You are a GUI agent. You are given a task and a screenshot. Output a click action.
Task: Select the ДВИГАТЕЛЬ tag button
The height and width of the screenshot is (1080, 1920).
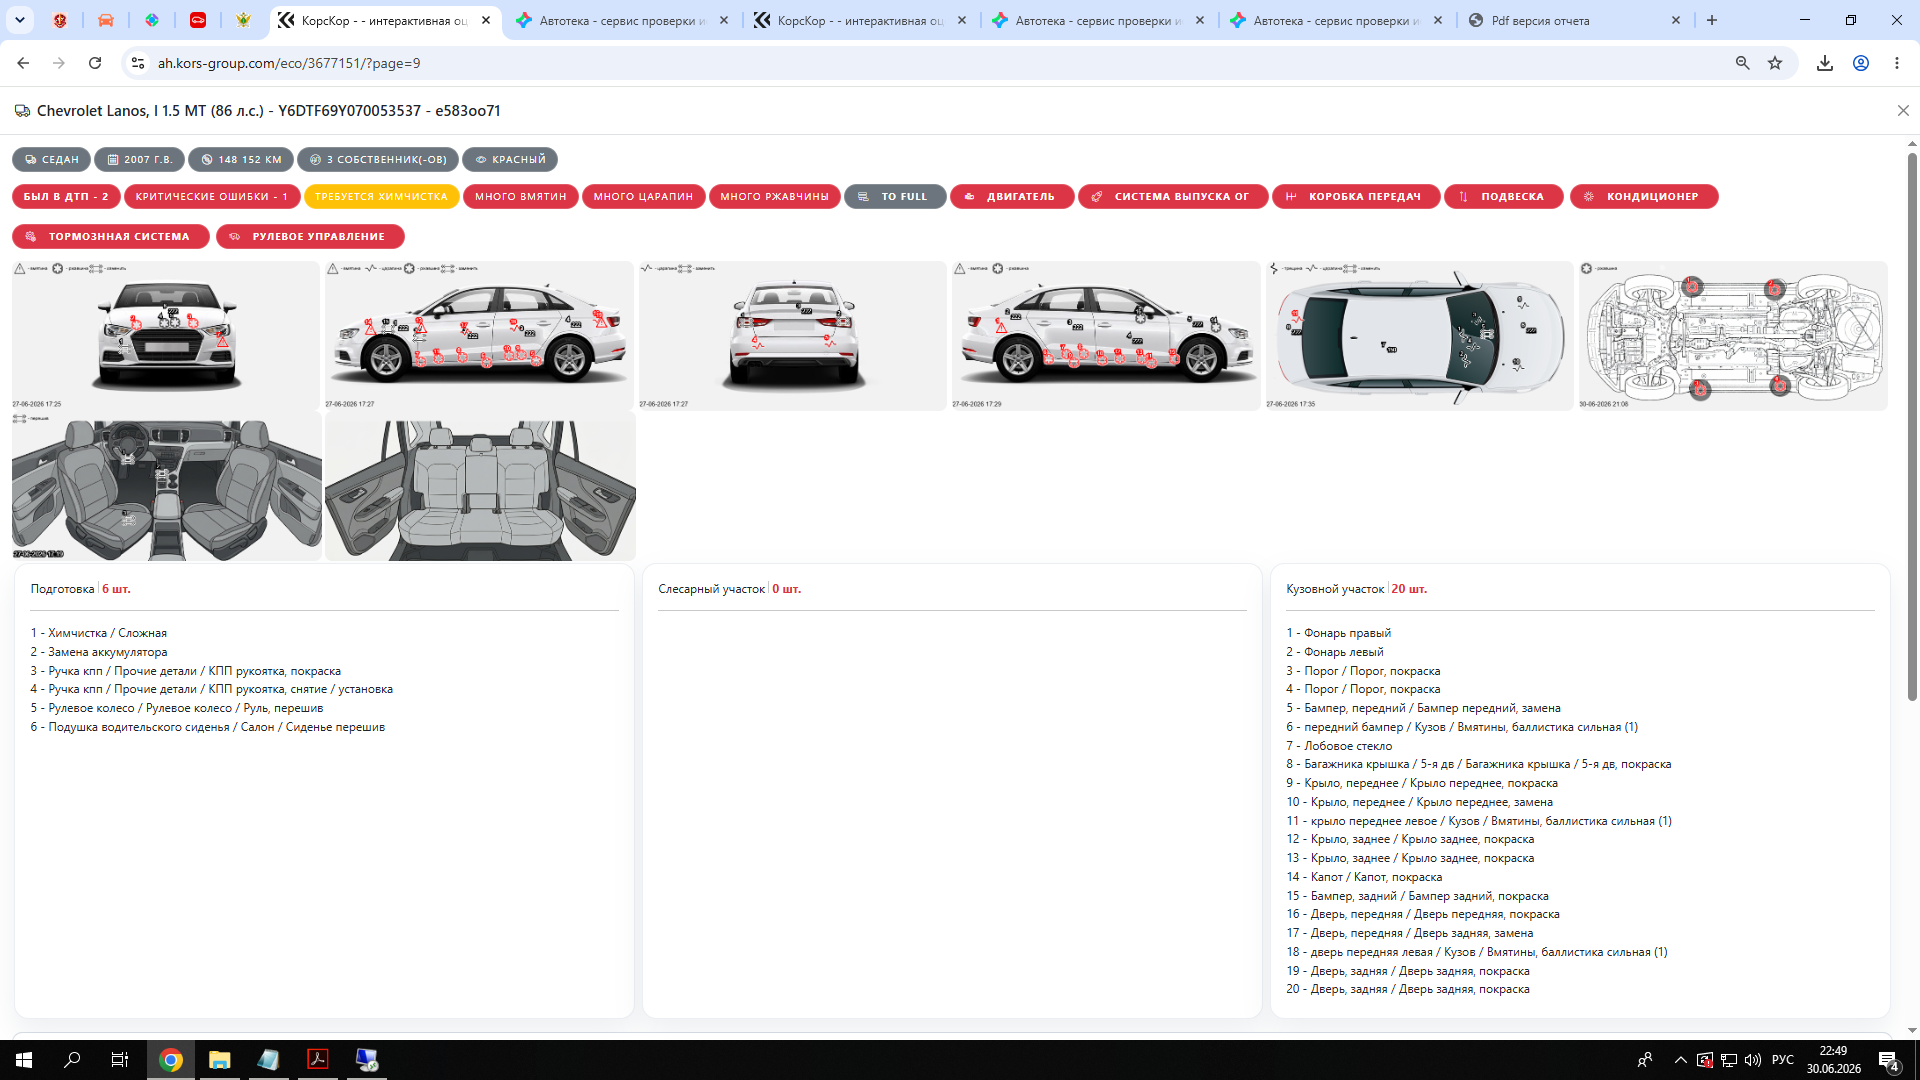[1012, 197]
